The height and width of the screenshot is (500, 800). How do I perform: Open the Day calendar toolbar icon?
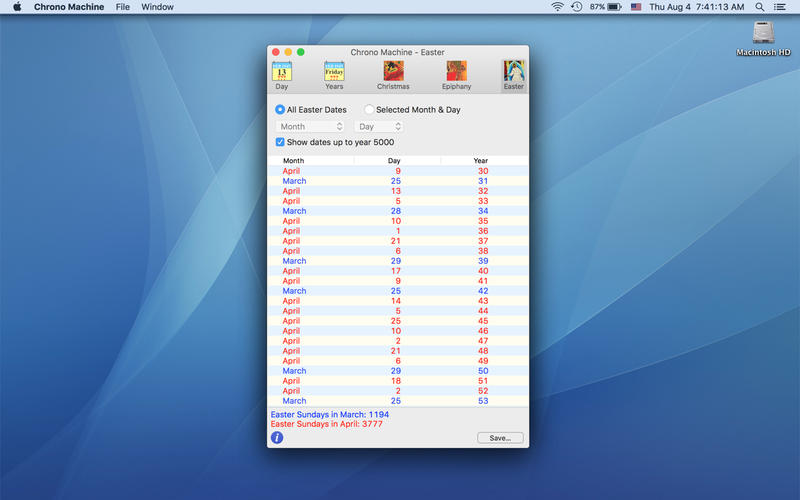point(282,73)
